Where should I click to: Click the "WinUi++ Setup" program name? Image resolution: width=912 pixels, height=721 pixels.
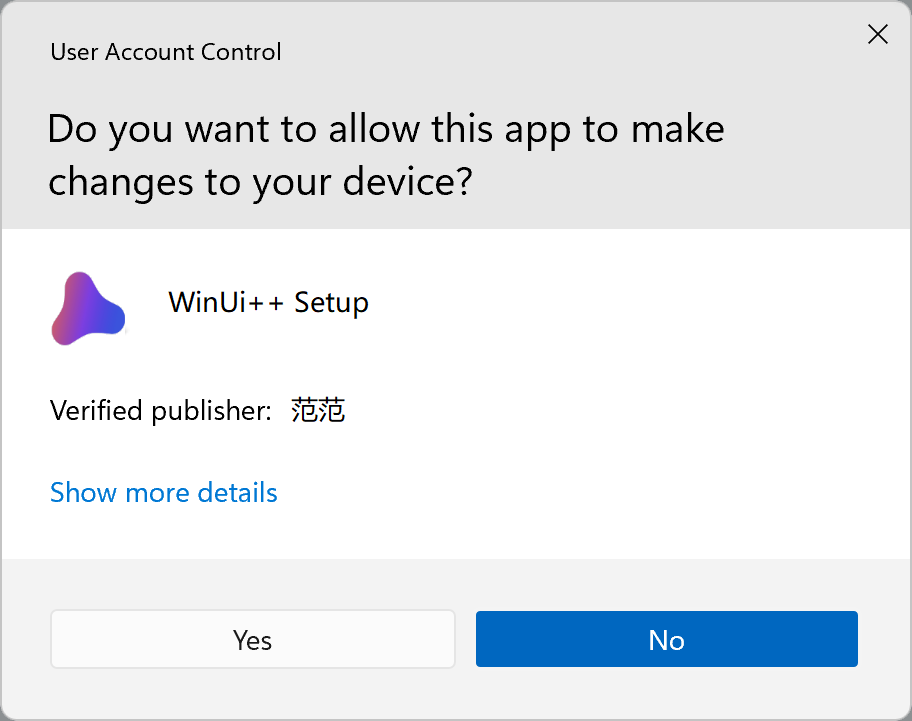point(268,302)
